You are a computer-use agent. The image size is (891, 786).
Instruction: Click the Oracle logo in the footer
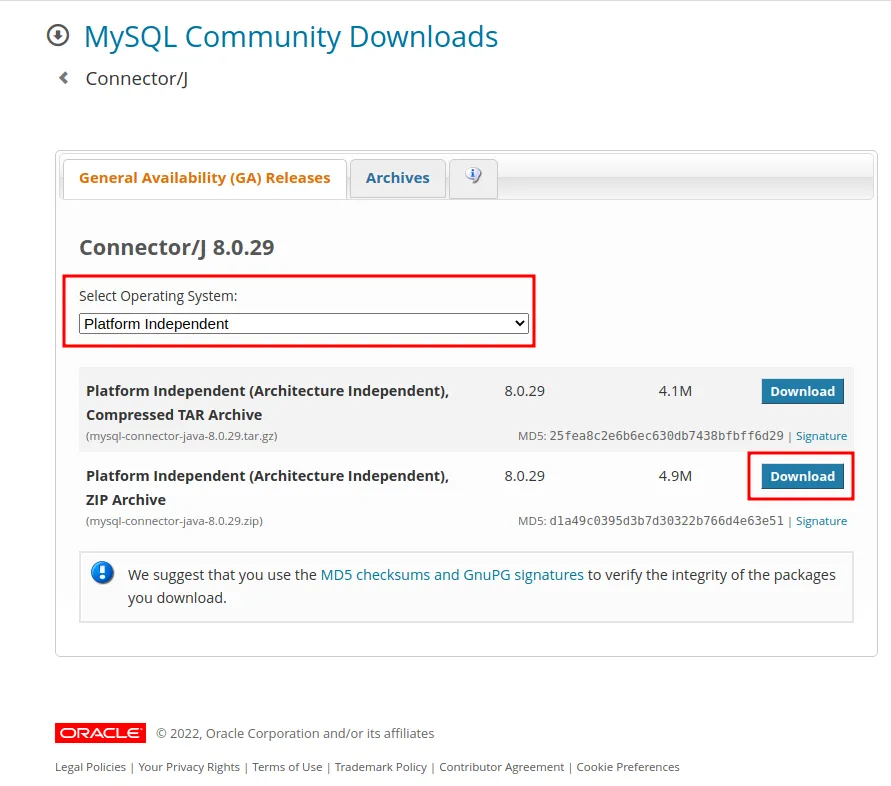coord(100,733)
